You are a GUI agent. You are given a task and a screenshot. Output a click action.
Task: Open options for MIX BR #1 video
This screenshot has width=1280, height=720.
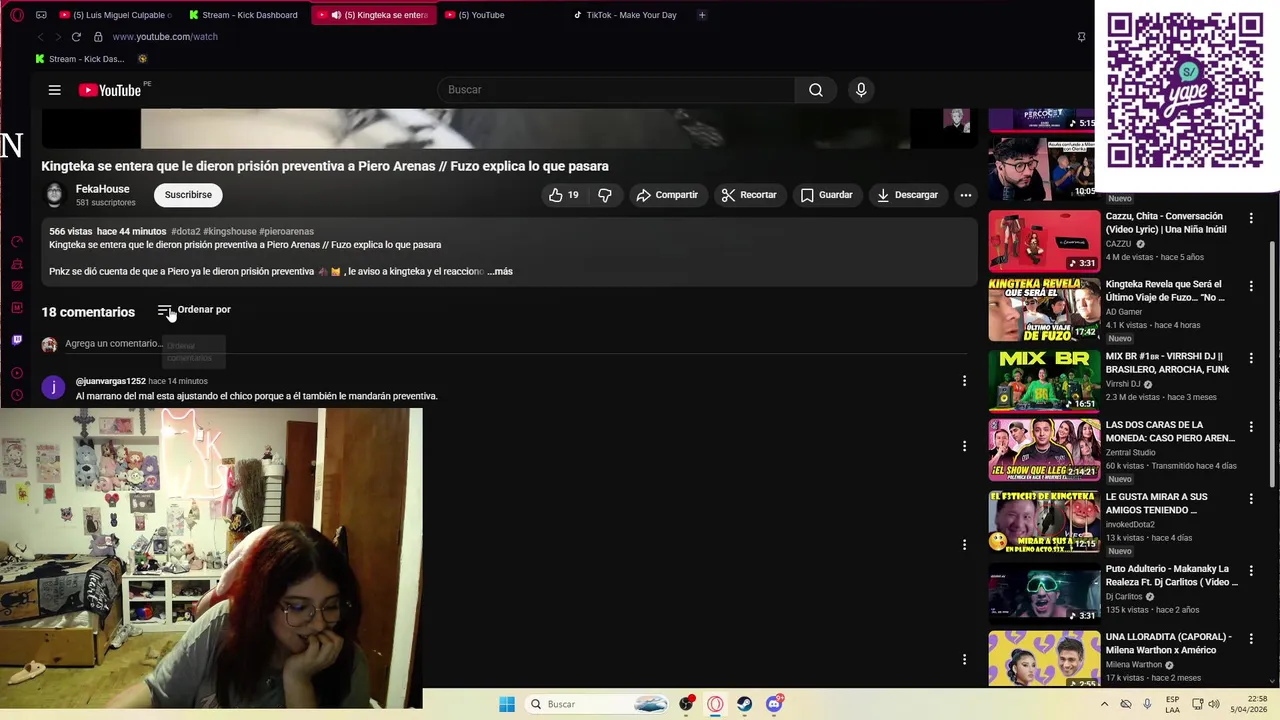click(1250, 357)
